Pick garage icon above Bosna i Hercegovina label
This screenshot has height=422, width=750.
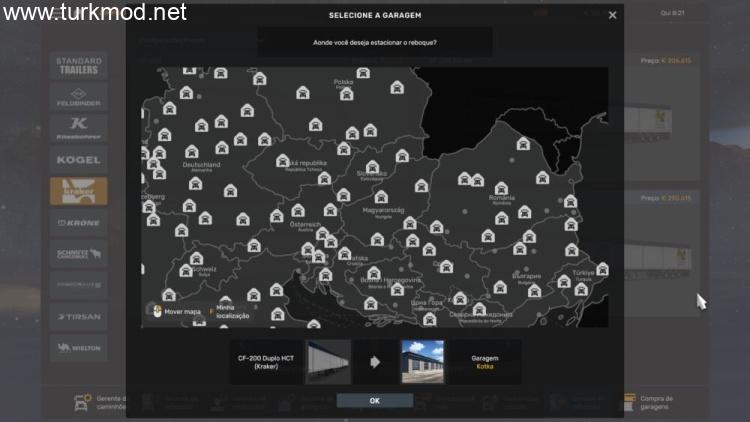(374, 273)
